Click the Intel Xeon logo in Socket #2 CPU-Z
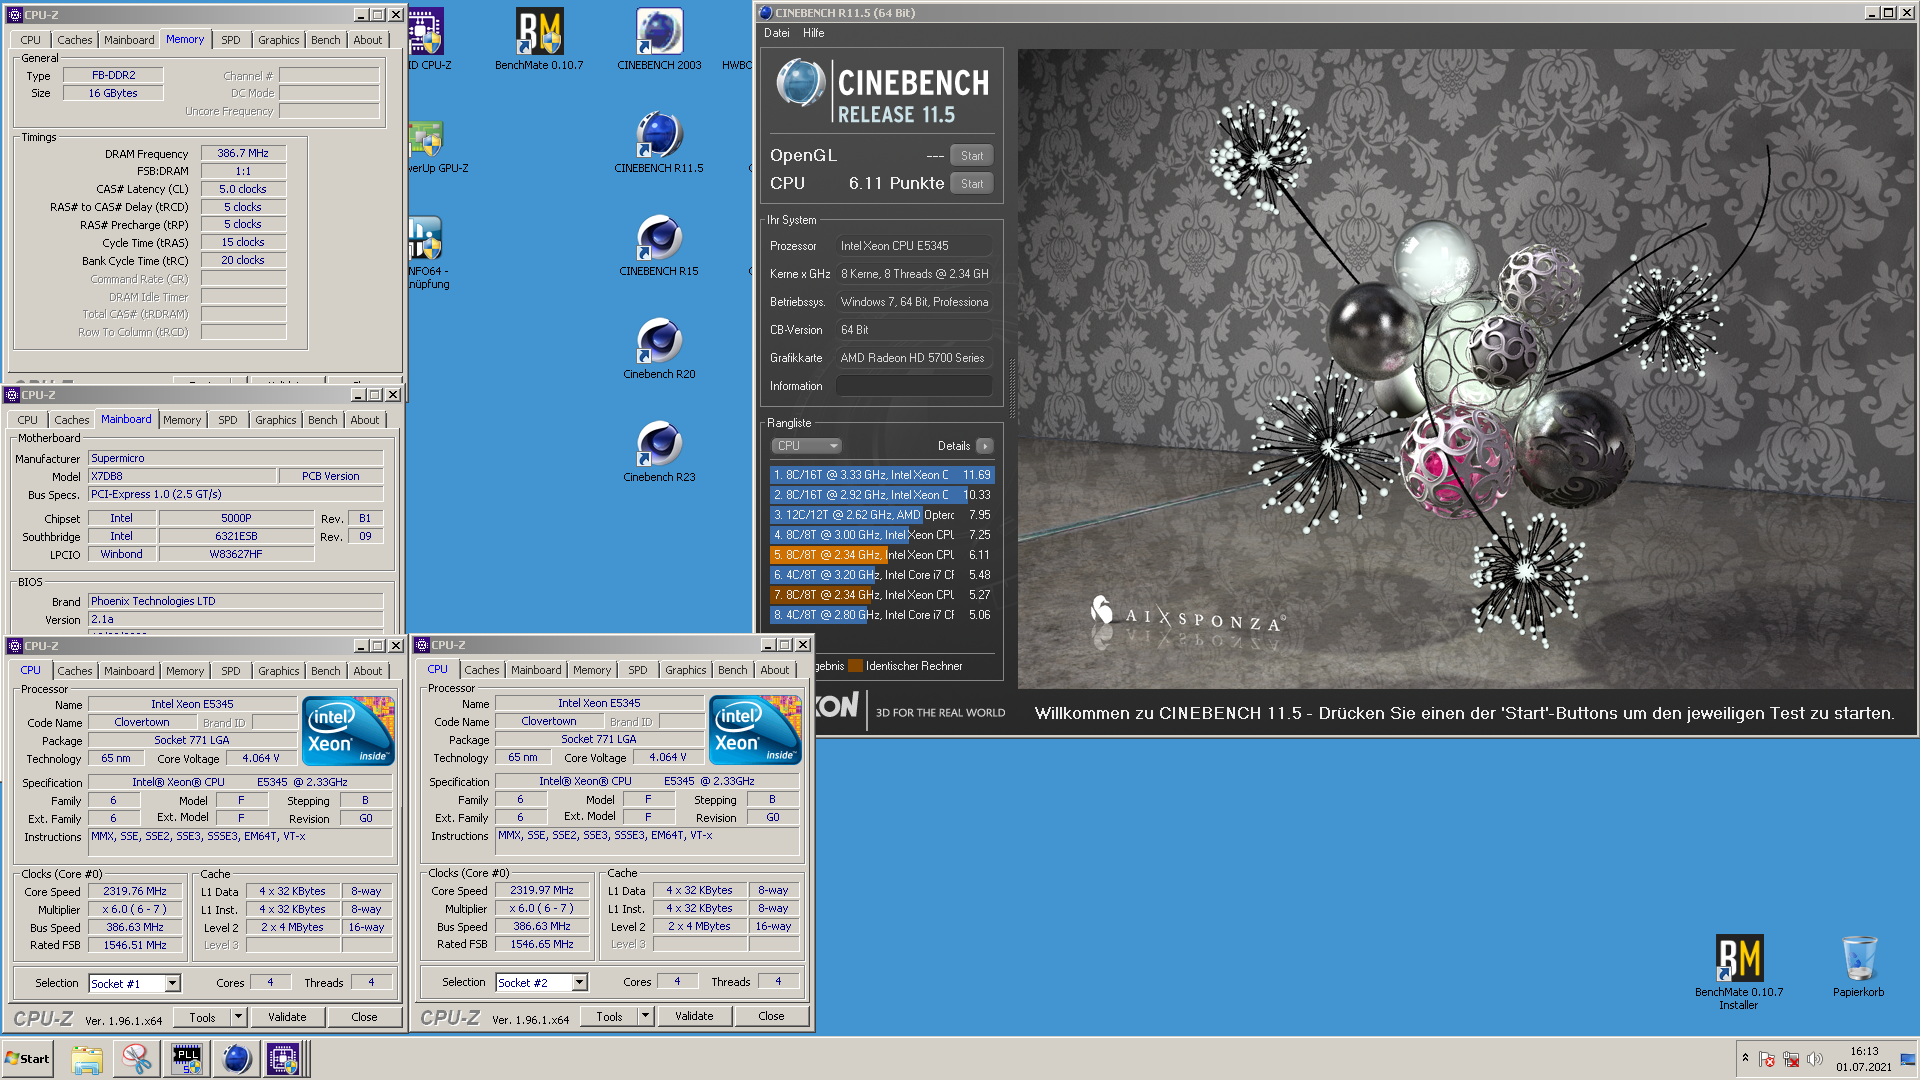 pos(755,731)
